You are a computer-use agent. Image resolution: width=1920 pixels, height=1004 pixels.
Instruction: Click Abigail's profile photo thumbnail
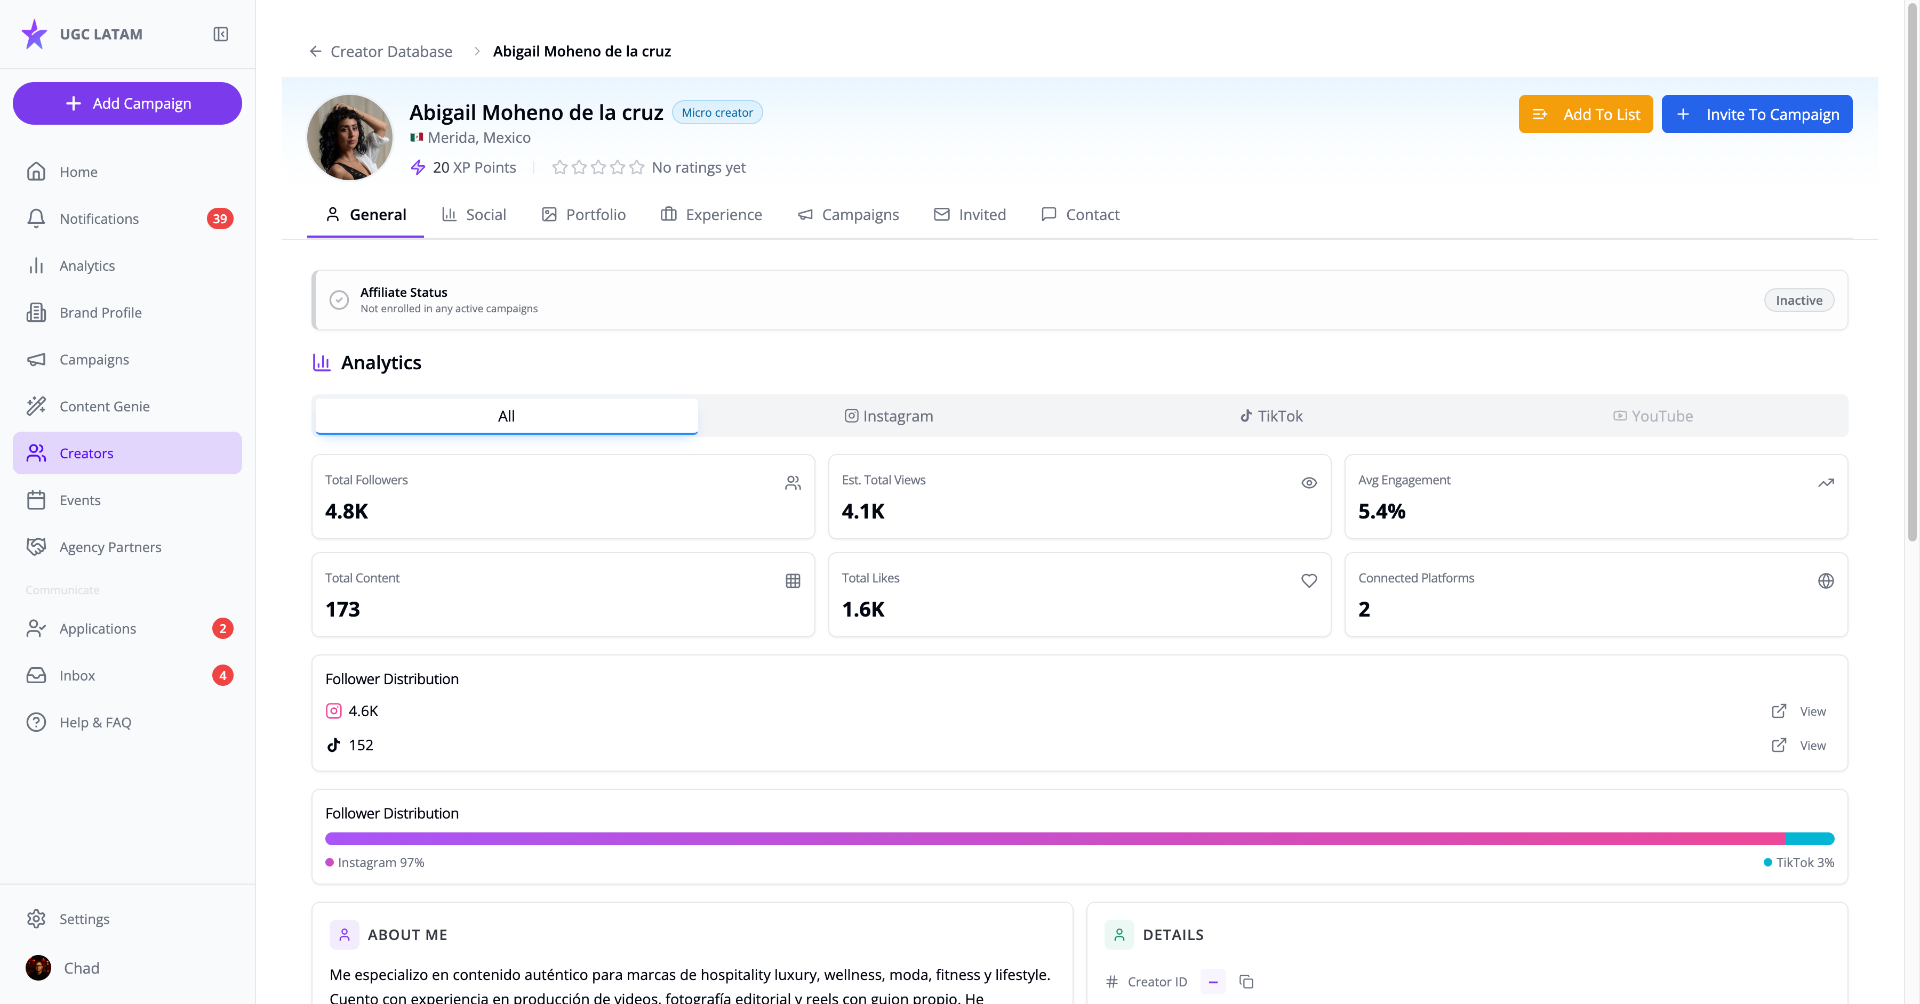pyautogui.click(x=350, y=138)
